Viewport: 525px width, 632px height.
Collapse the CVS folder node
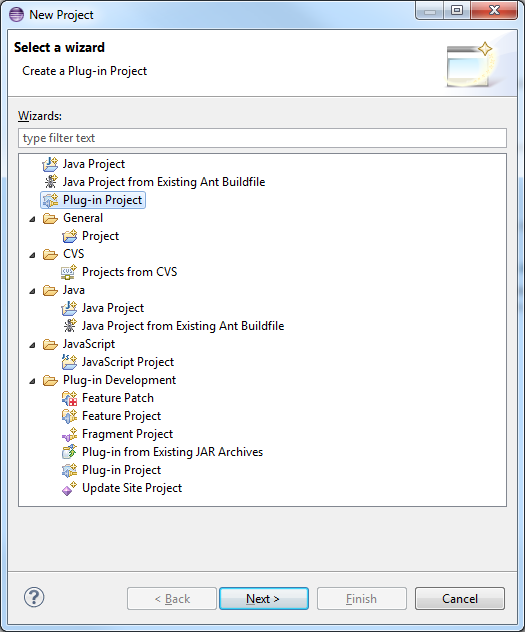click(32, 255)
